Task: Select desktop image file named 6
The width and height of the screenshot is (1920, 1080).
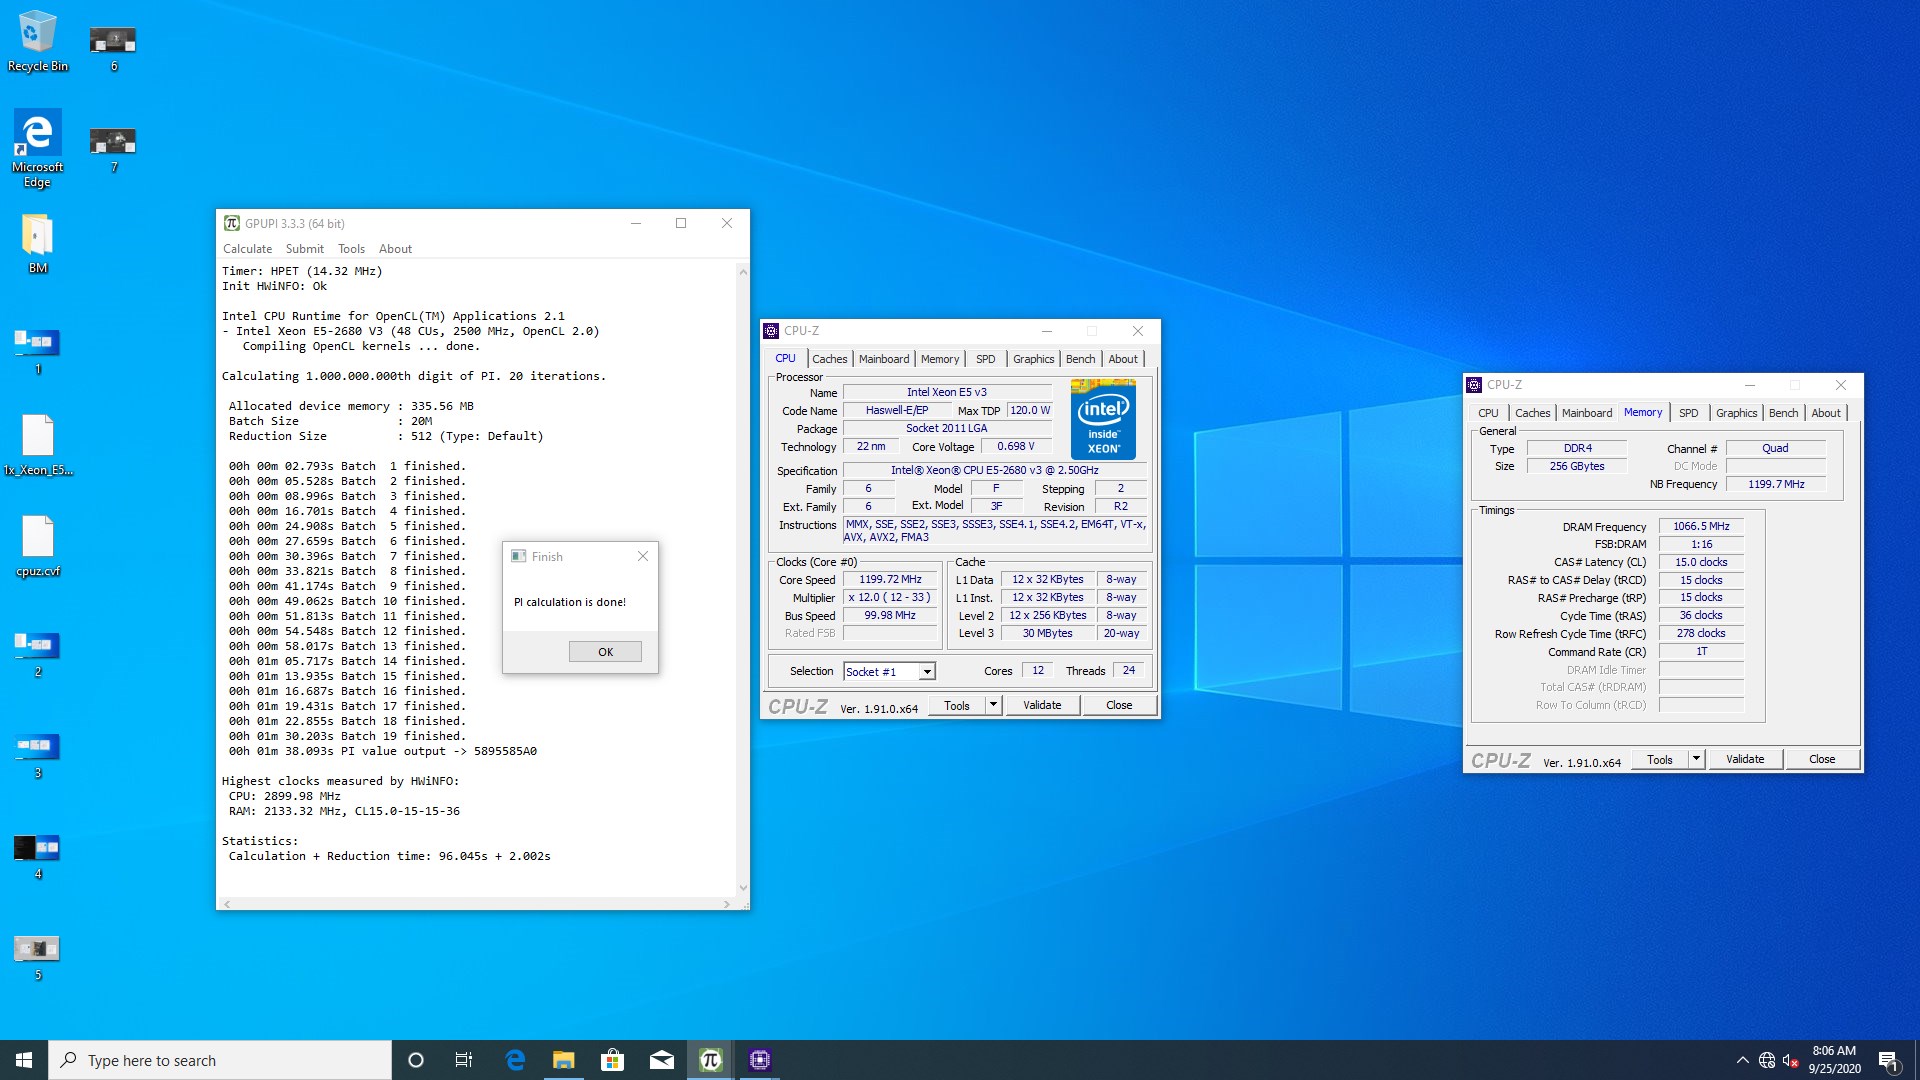Action: [x=113, y=48]
